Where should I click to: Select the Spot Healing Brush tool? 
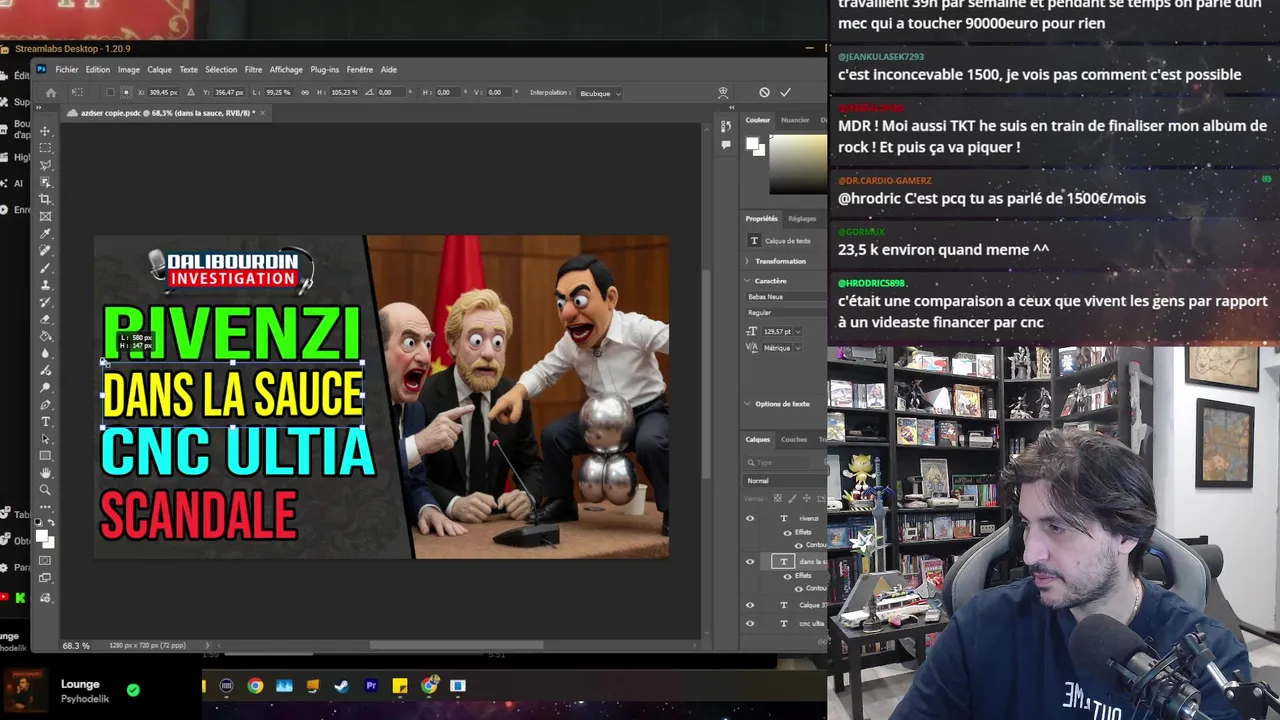[x=45, y=250]
